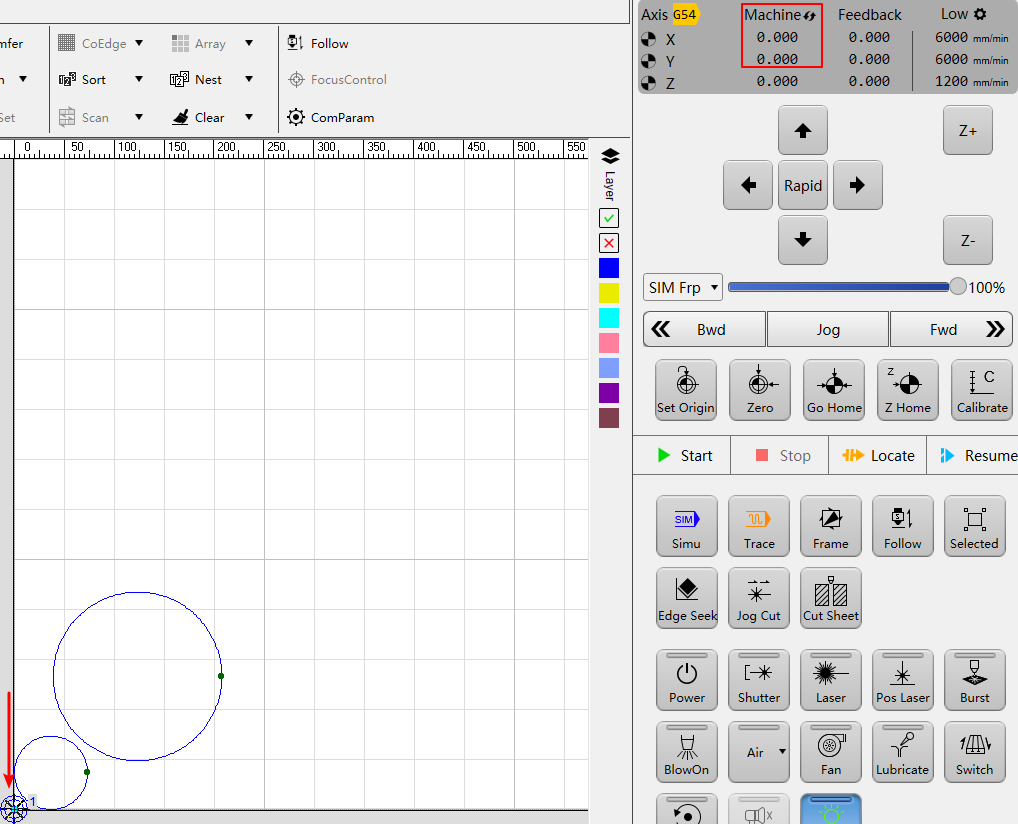Viewport: 1018px width, 824px height.
Task: Toggle the Rapid jog mode button
Action: [802, 185]
